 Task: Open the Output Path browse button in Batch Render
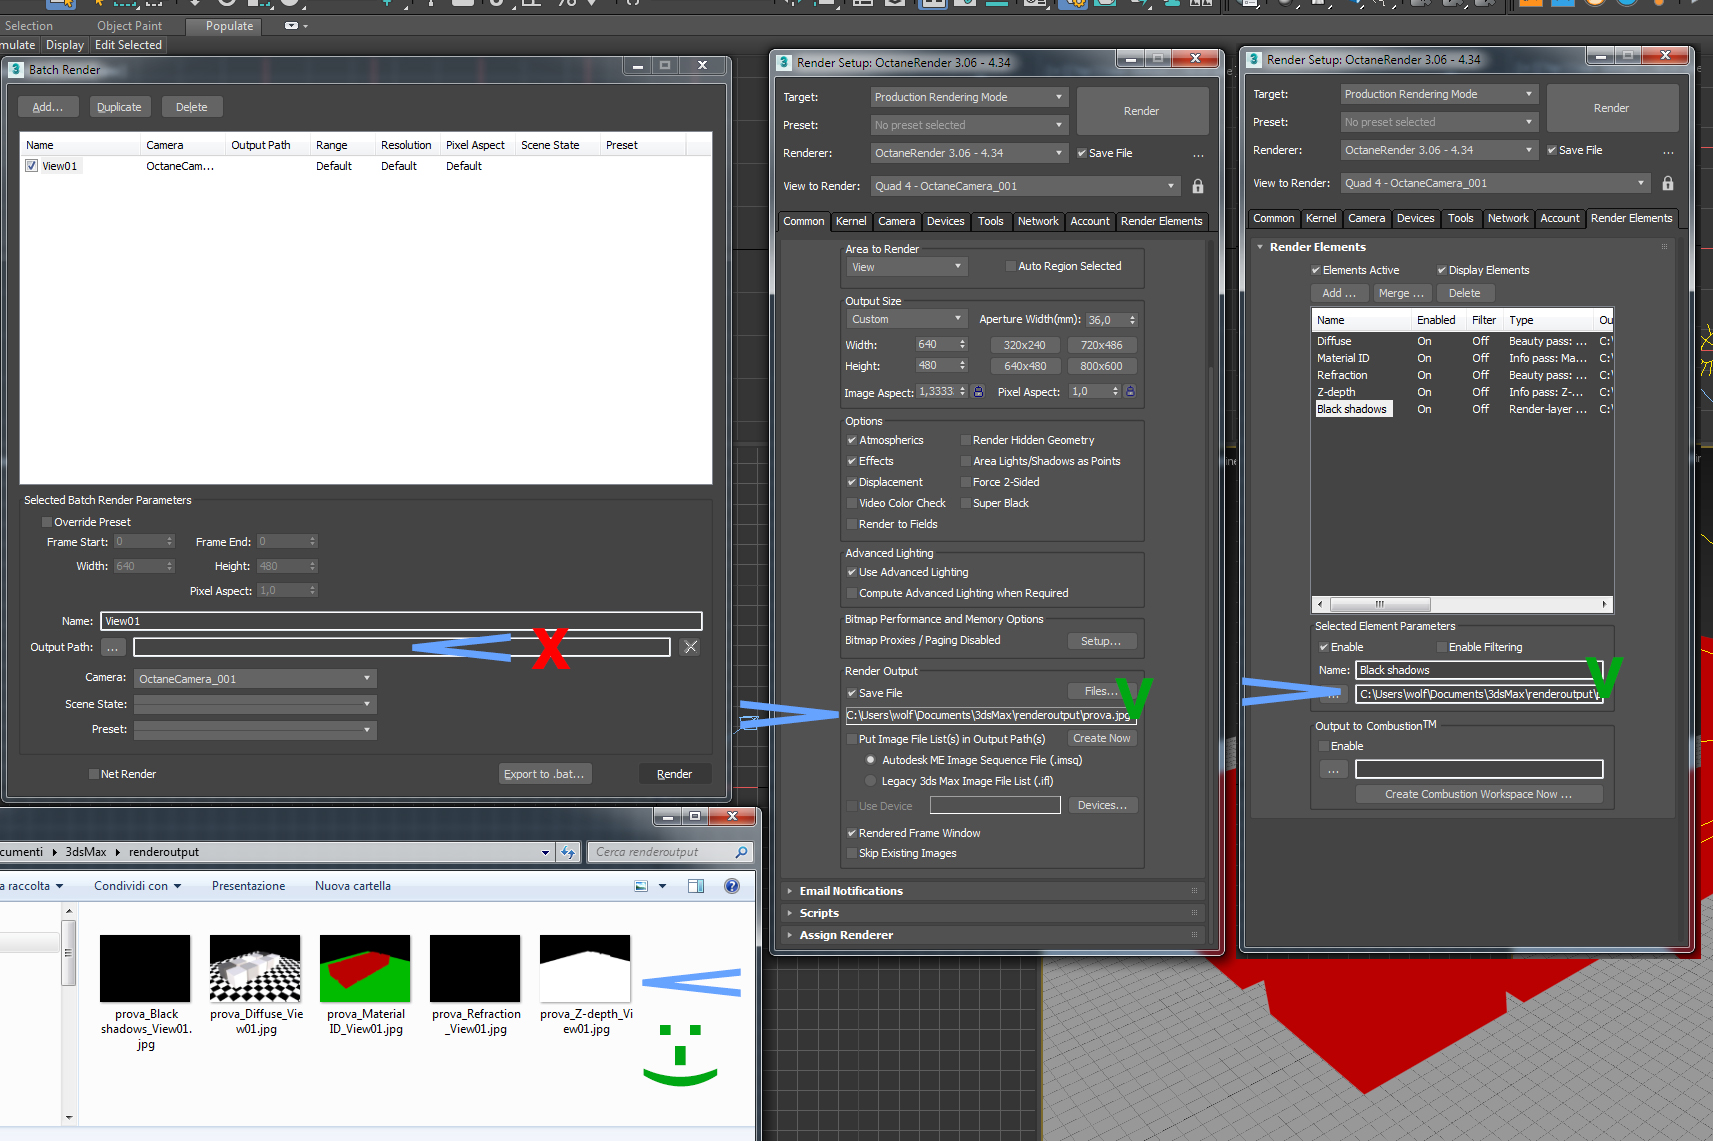pyautogui.click(x=113, y=647)
